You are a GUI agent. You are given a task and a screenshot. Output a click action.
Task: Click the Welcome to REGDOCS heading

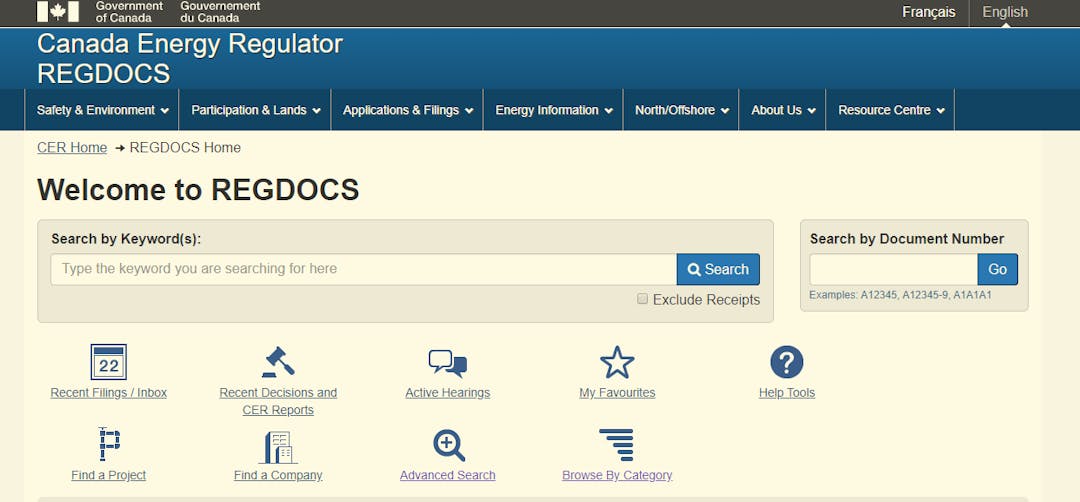pos(198,189)
